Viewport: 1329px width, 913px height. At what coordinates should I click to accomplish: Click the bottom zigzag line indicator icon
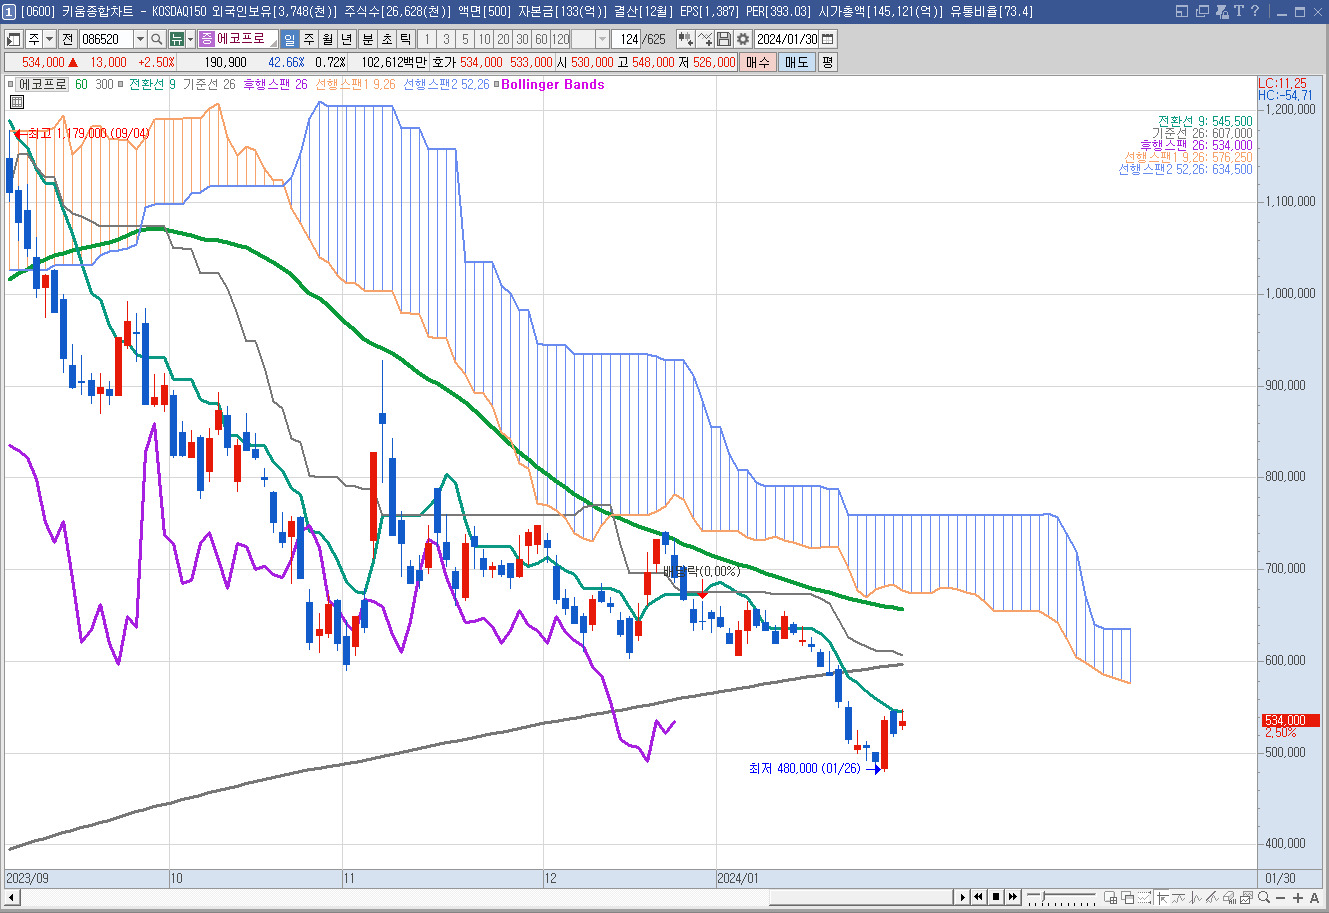pyautogui.click(x=1178, y=897)
